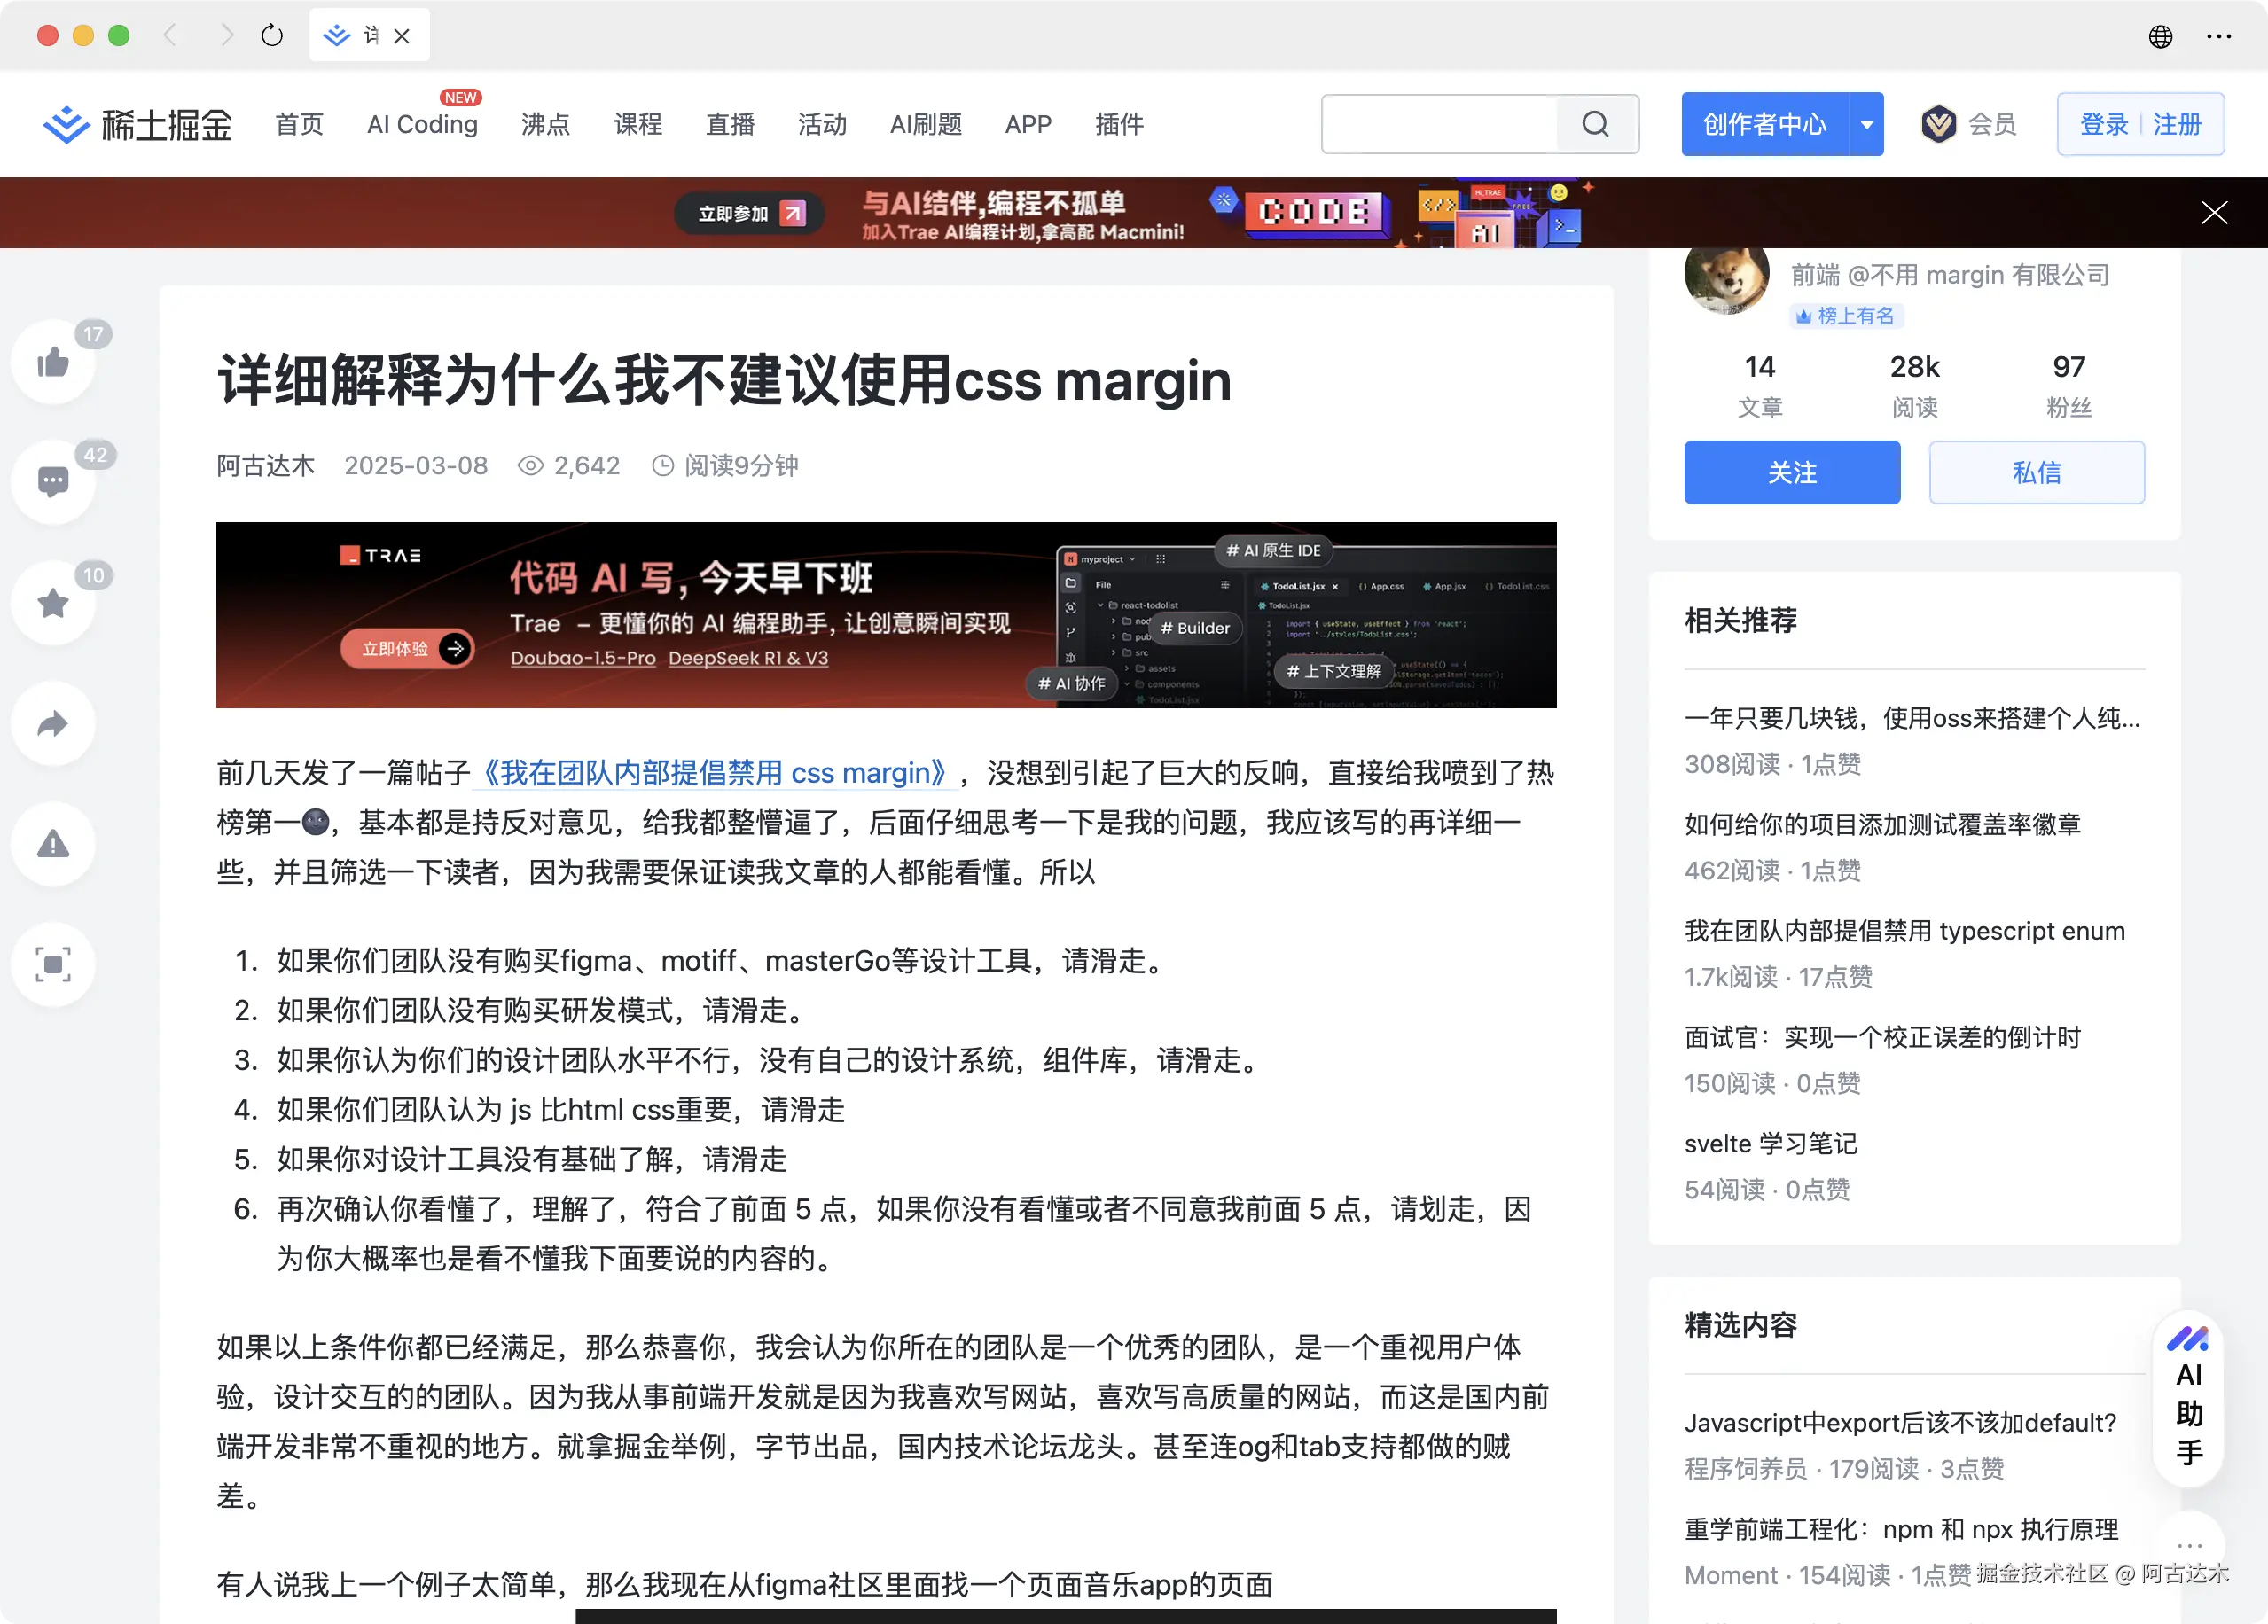
Task: Click the header search input field
Action: click(1440, 124)
